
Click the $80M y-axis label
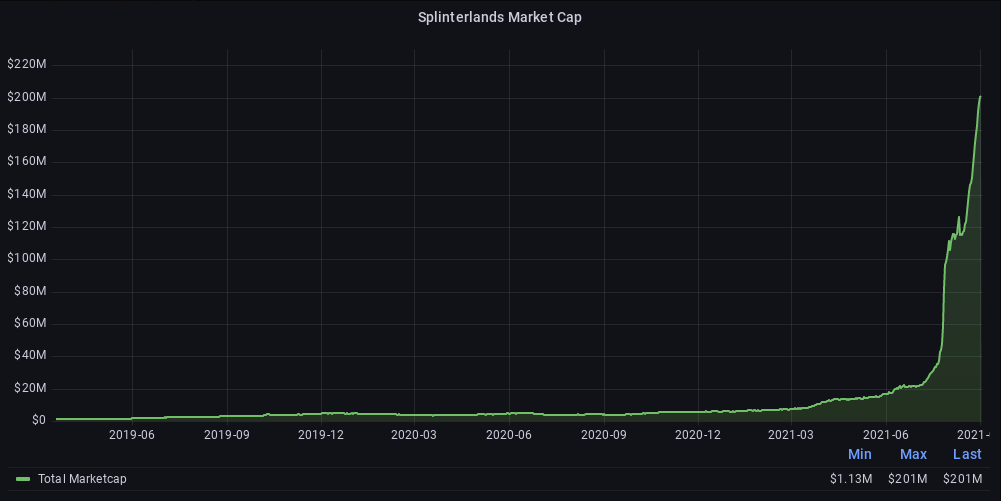click(x=30, y=291)
